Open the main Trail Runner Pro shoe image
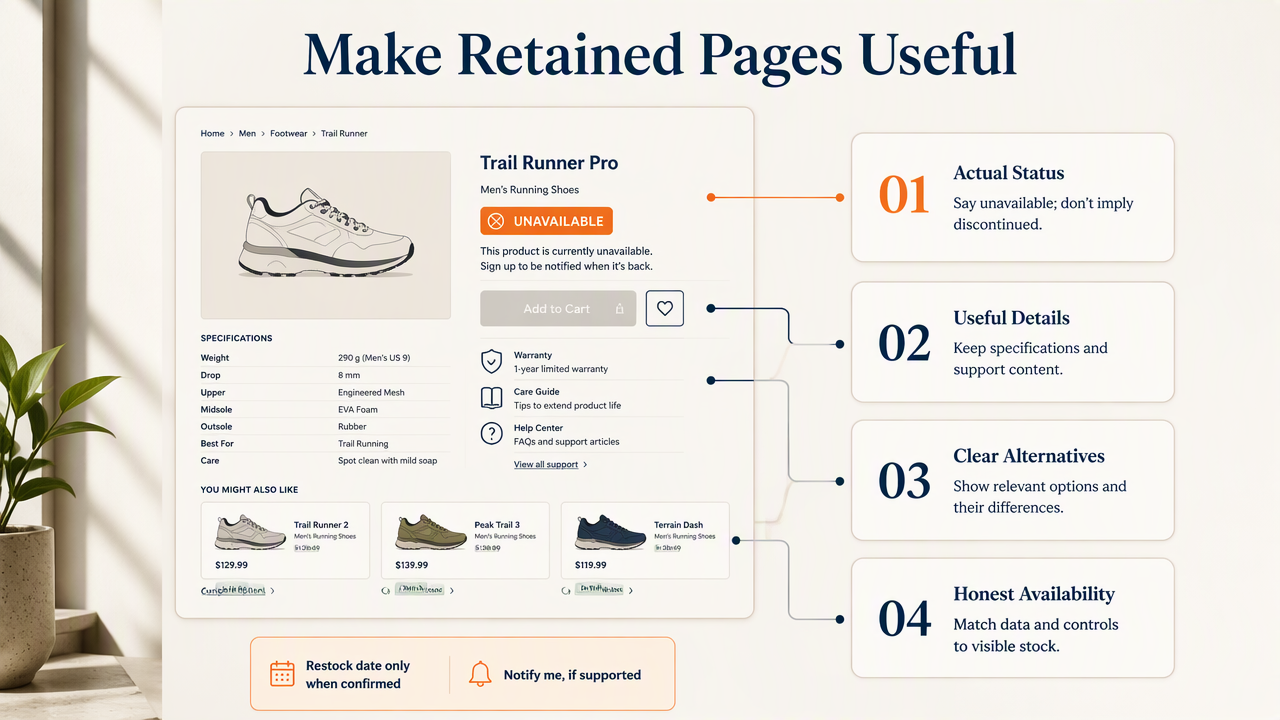1280x720 pixels. click(325, 235)
